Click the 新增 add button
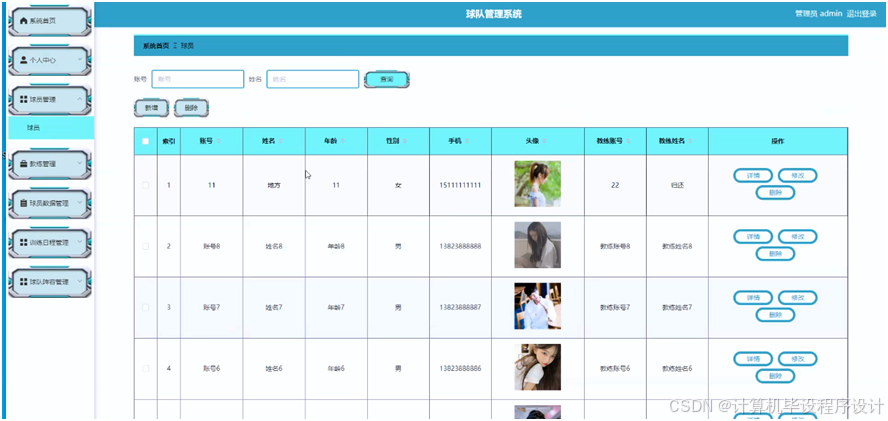 point(151,108)
